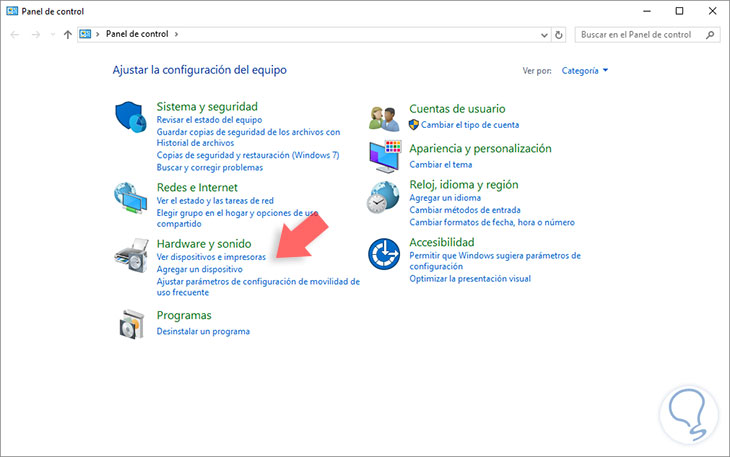Refresh the Control Panel view
This screenshot has width=730, height=457.
tap(559, 34)
